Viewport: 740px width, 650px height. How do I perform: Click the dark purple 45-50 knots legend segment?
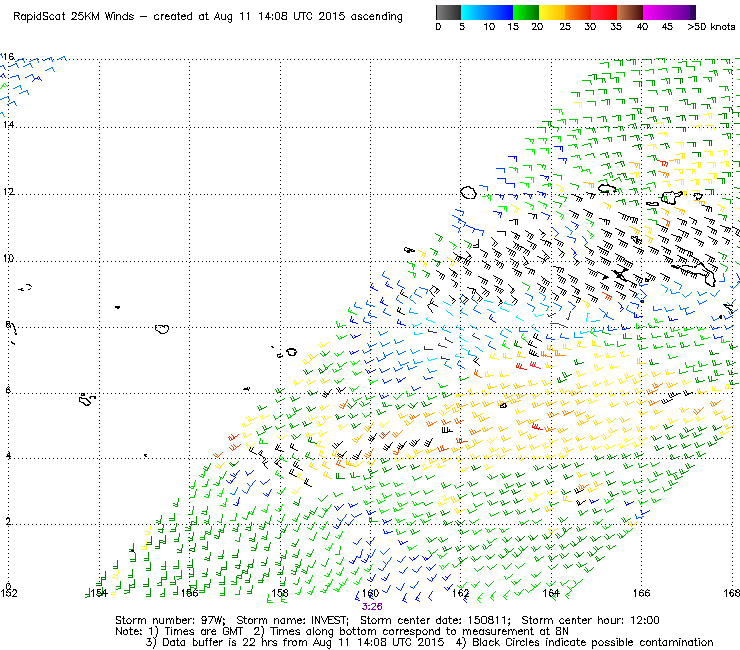(682, 12)
